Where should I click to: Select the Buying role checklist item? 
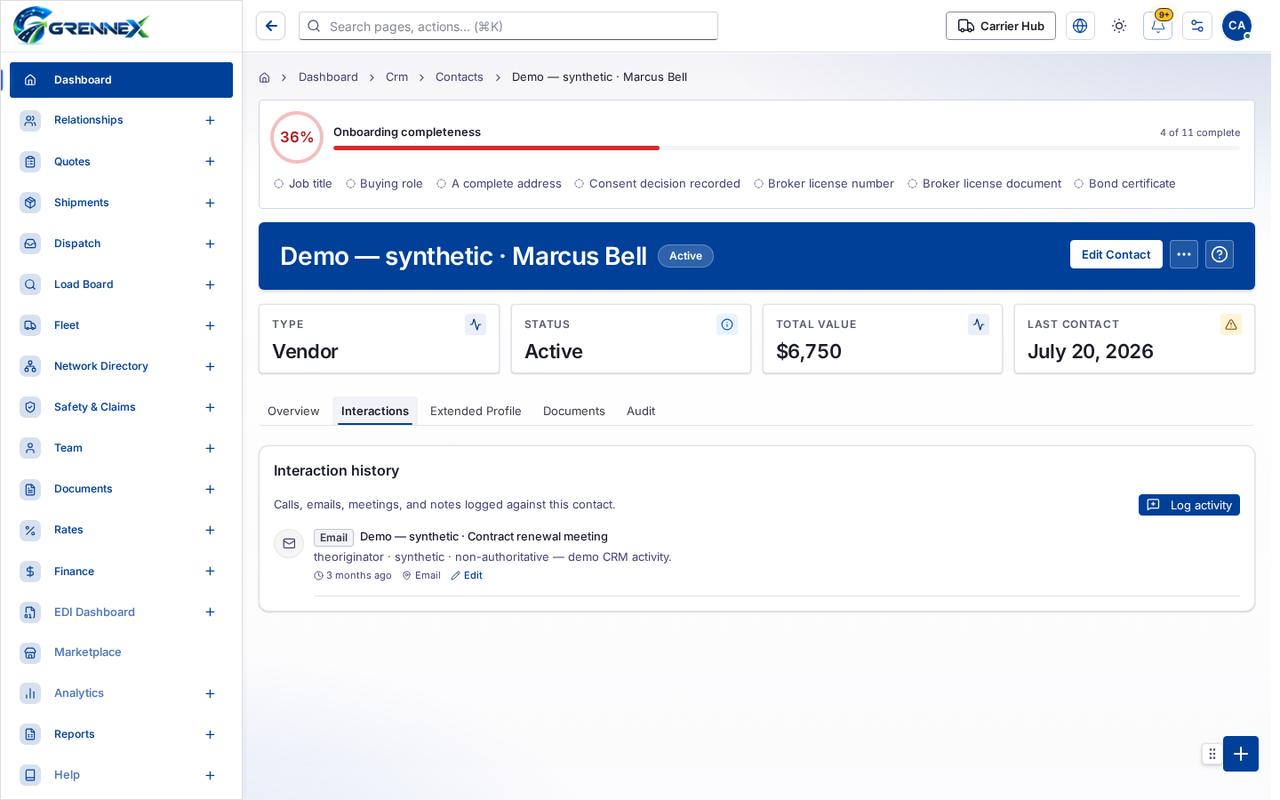[384, 184]
